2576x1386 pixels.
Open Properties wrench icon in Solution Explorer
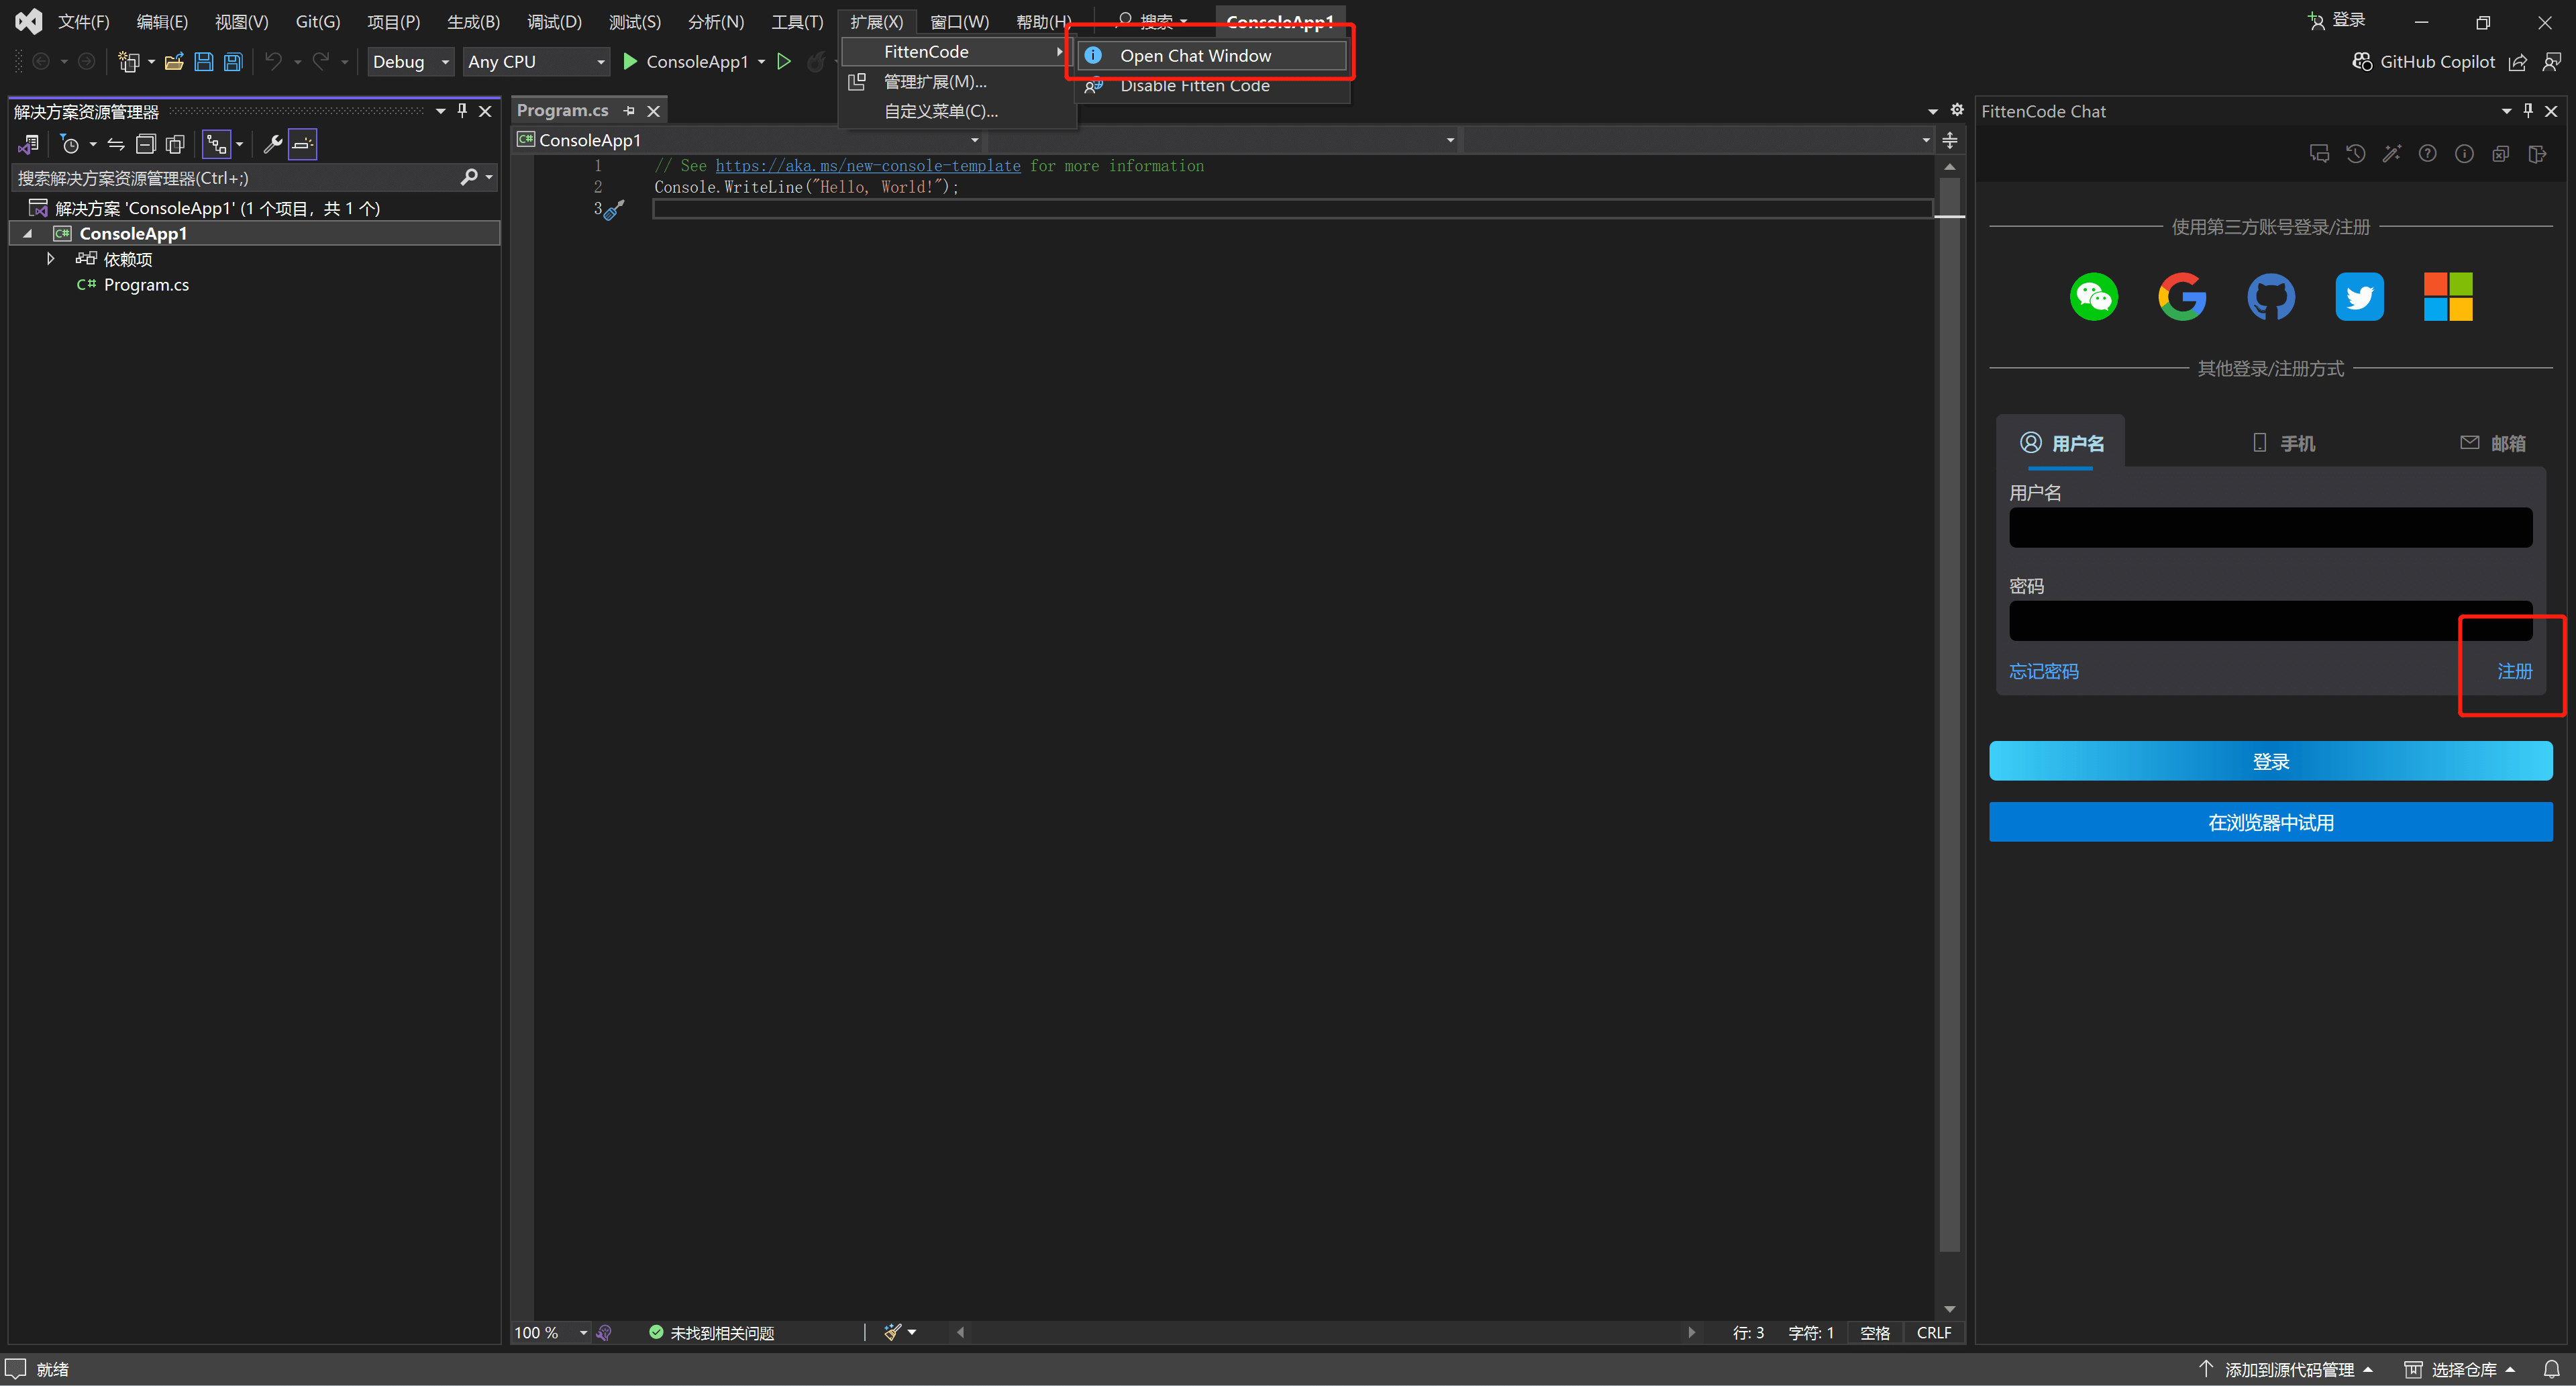tap(272, 144)
